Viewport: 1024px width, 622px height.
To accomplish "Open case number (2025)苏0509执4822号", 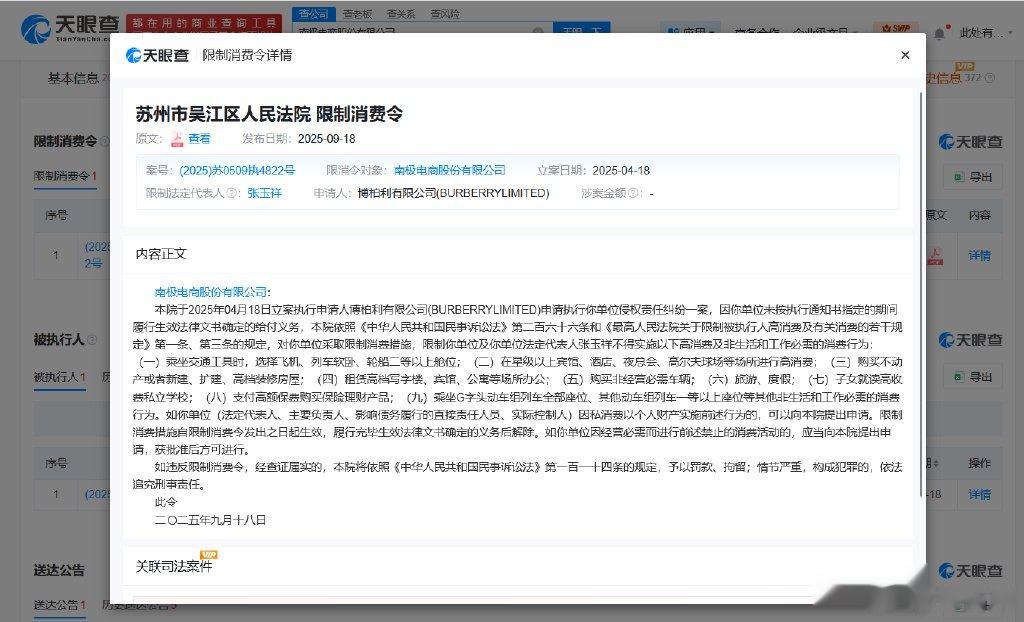I will point(237,171).
